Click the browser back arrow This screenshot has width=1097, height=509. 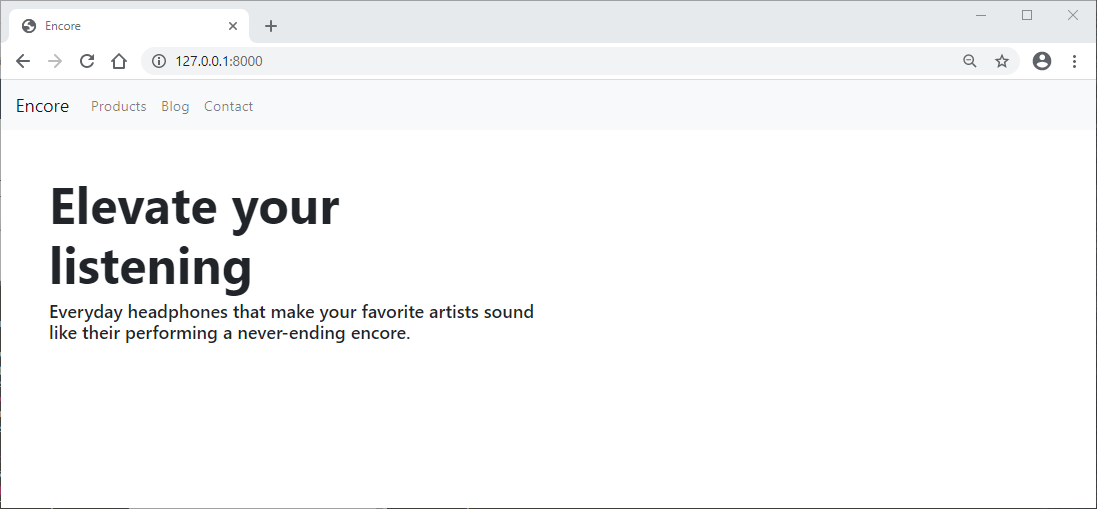click(x=22, y=61)
